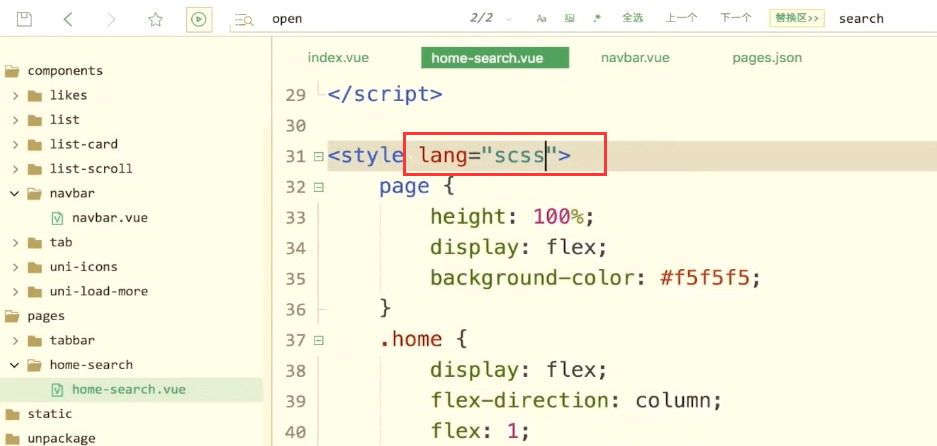Expand the tab folder chevron

click(x=16, y=243)
